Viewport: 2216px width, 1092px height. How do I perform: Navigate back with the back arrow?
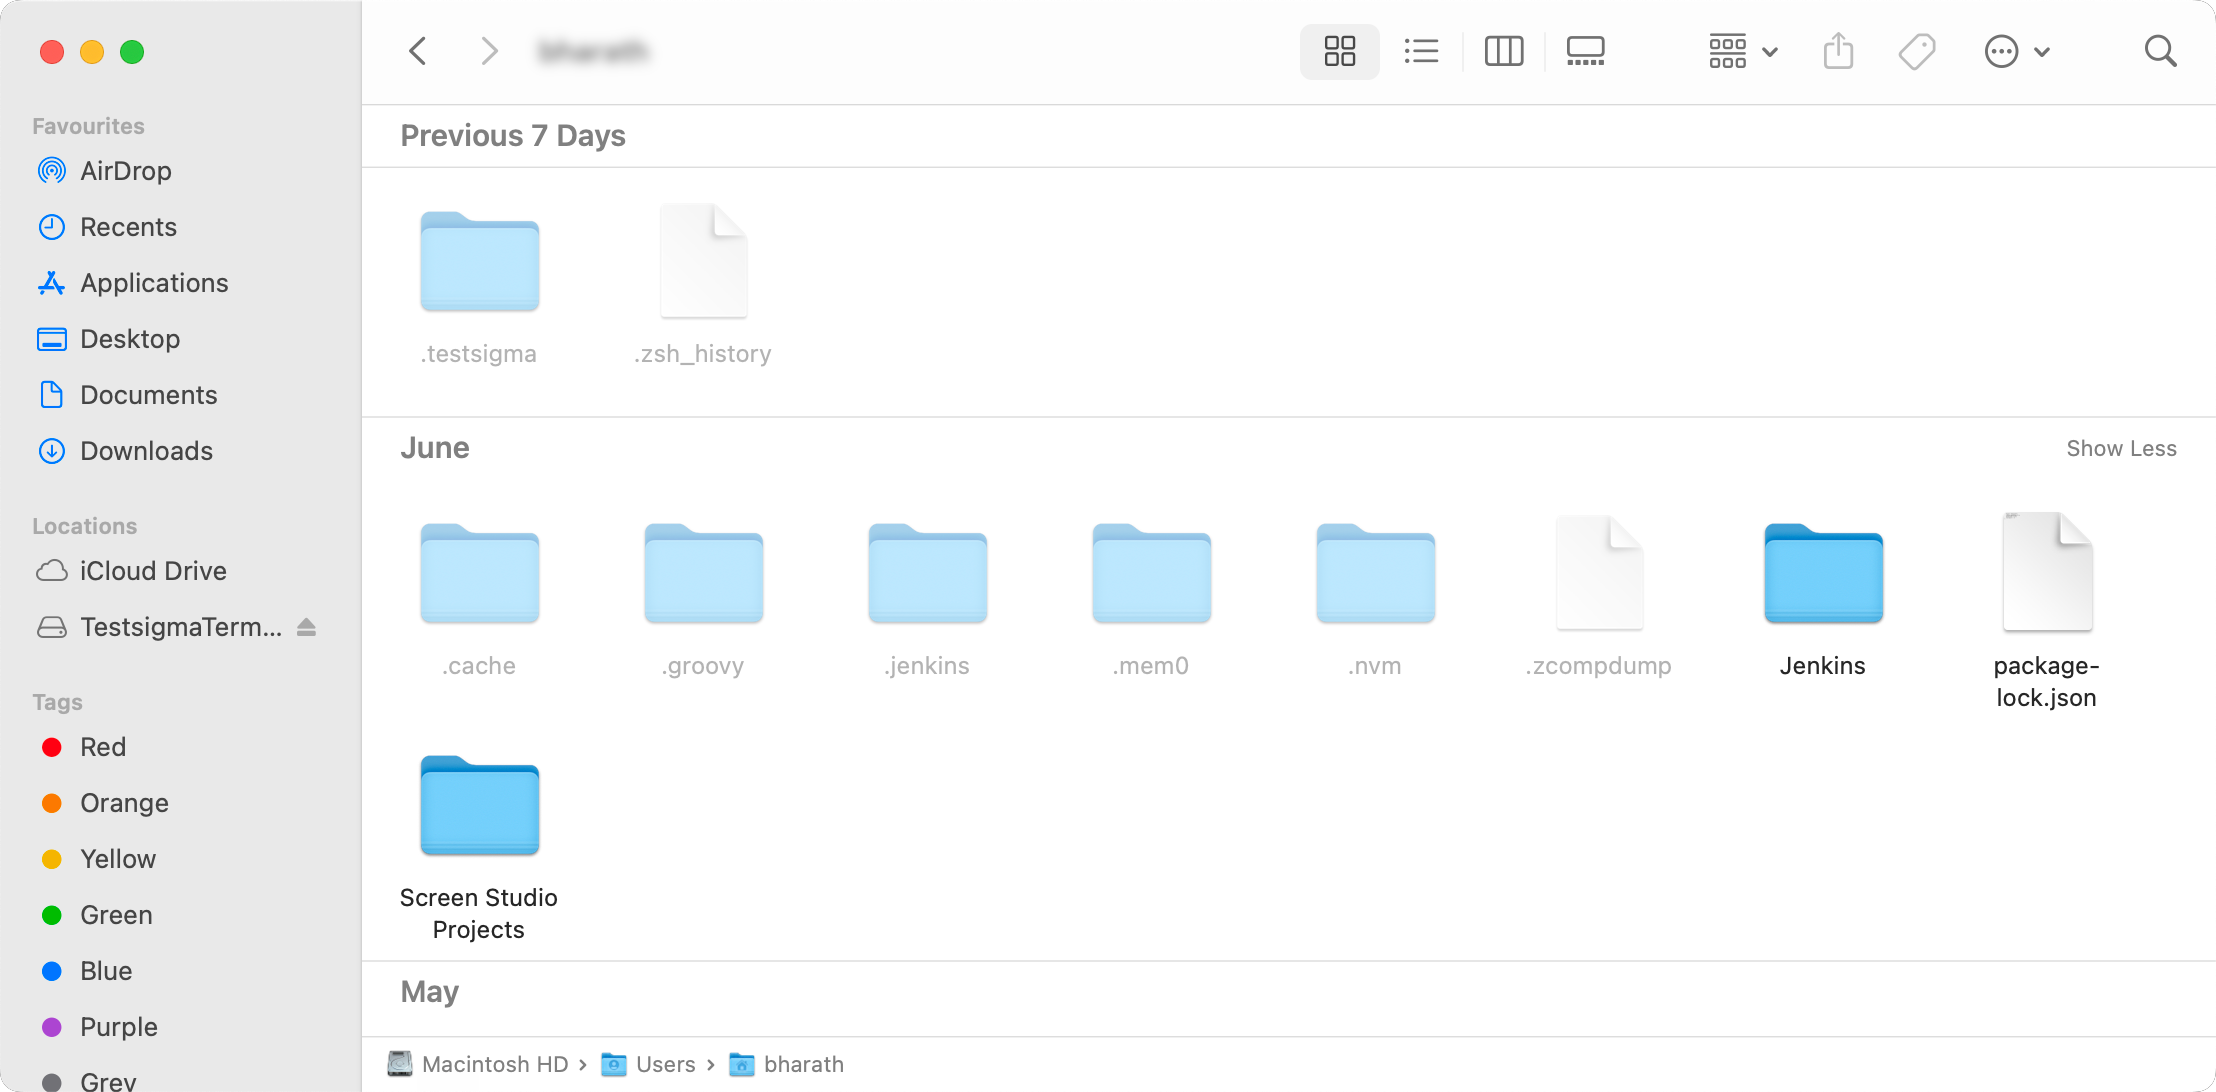click(x=418, y=50)
